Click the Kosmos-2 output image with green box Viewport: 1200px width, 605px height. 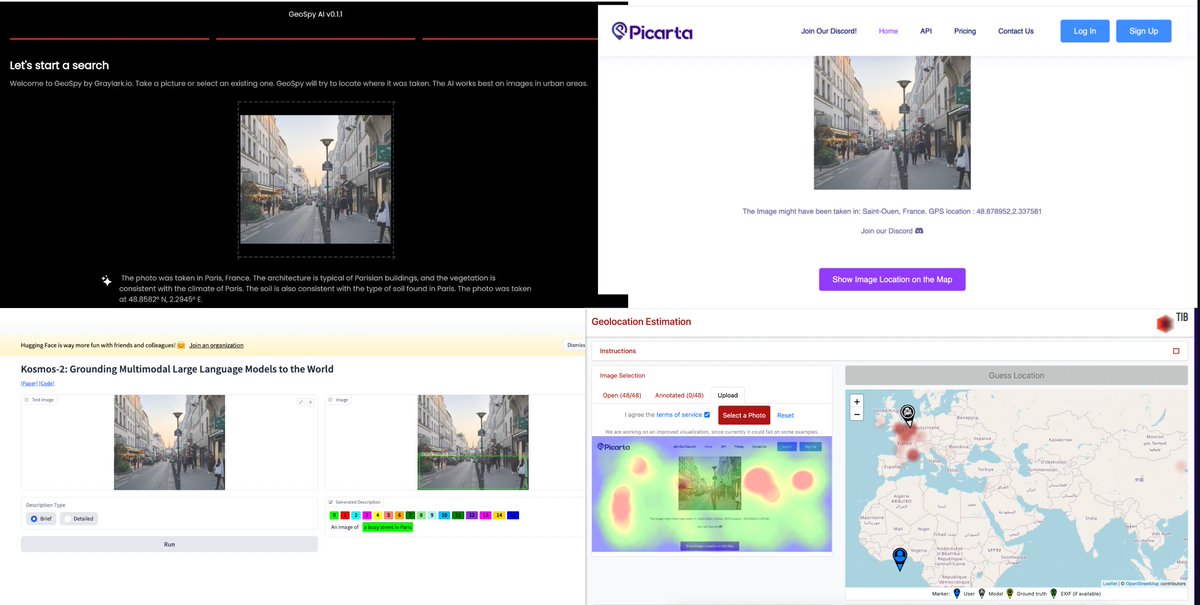pyautogui.click(x=473, y=442)
